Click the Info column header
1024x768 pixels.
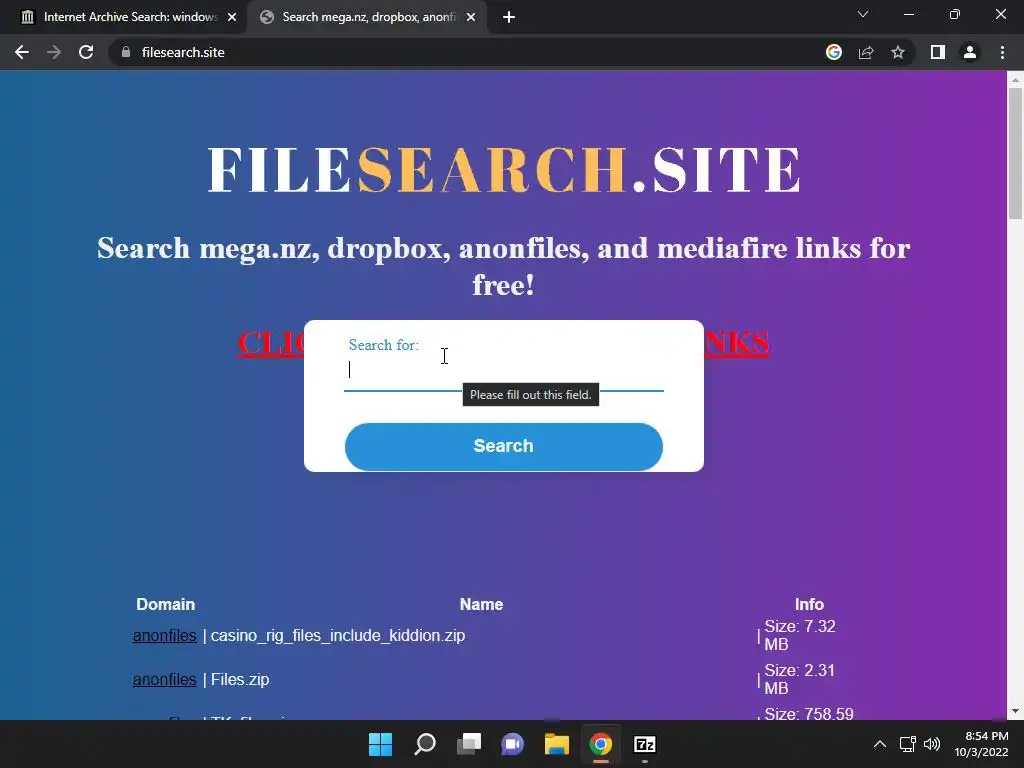809,604
